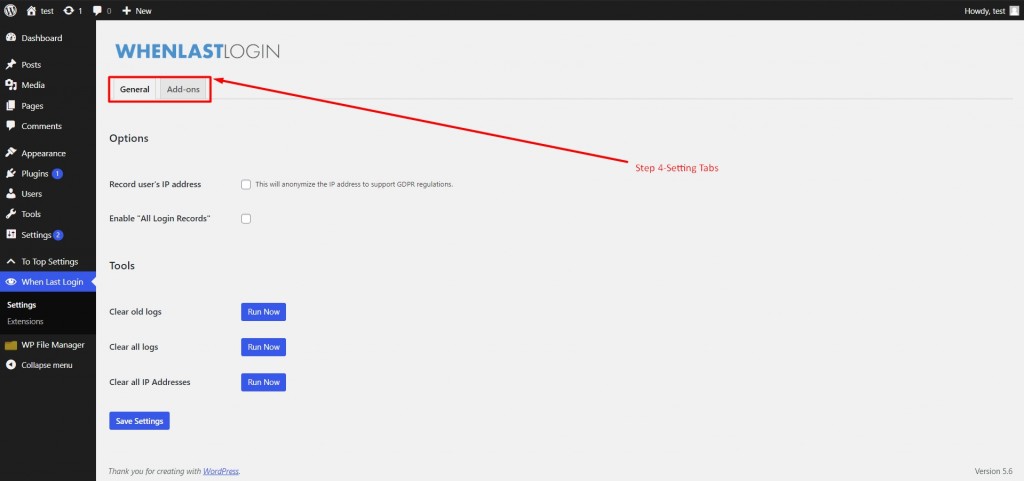This screenshot has height=481, width=1024.
Task: Click the WHENLASTLOGIN logo
Action: click(x=197, y=52)
